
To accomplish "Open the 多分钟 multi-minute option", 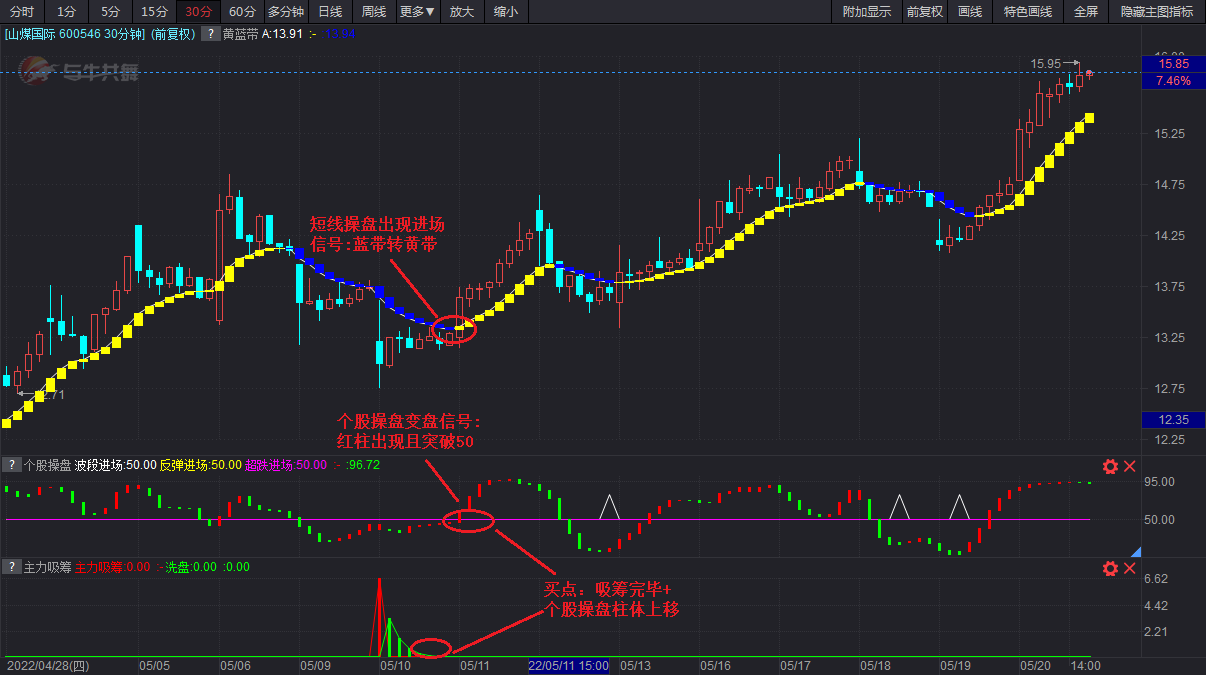I will point(285,12).
